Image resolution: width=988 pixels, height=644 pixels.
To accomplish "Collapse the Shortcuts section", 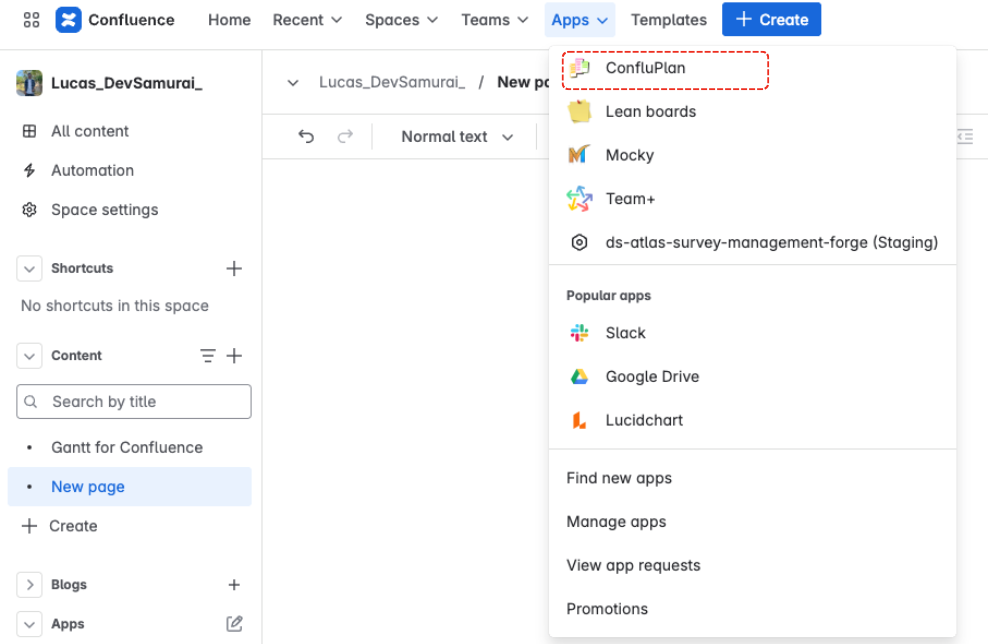I will (29, 268).
